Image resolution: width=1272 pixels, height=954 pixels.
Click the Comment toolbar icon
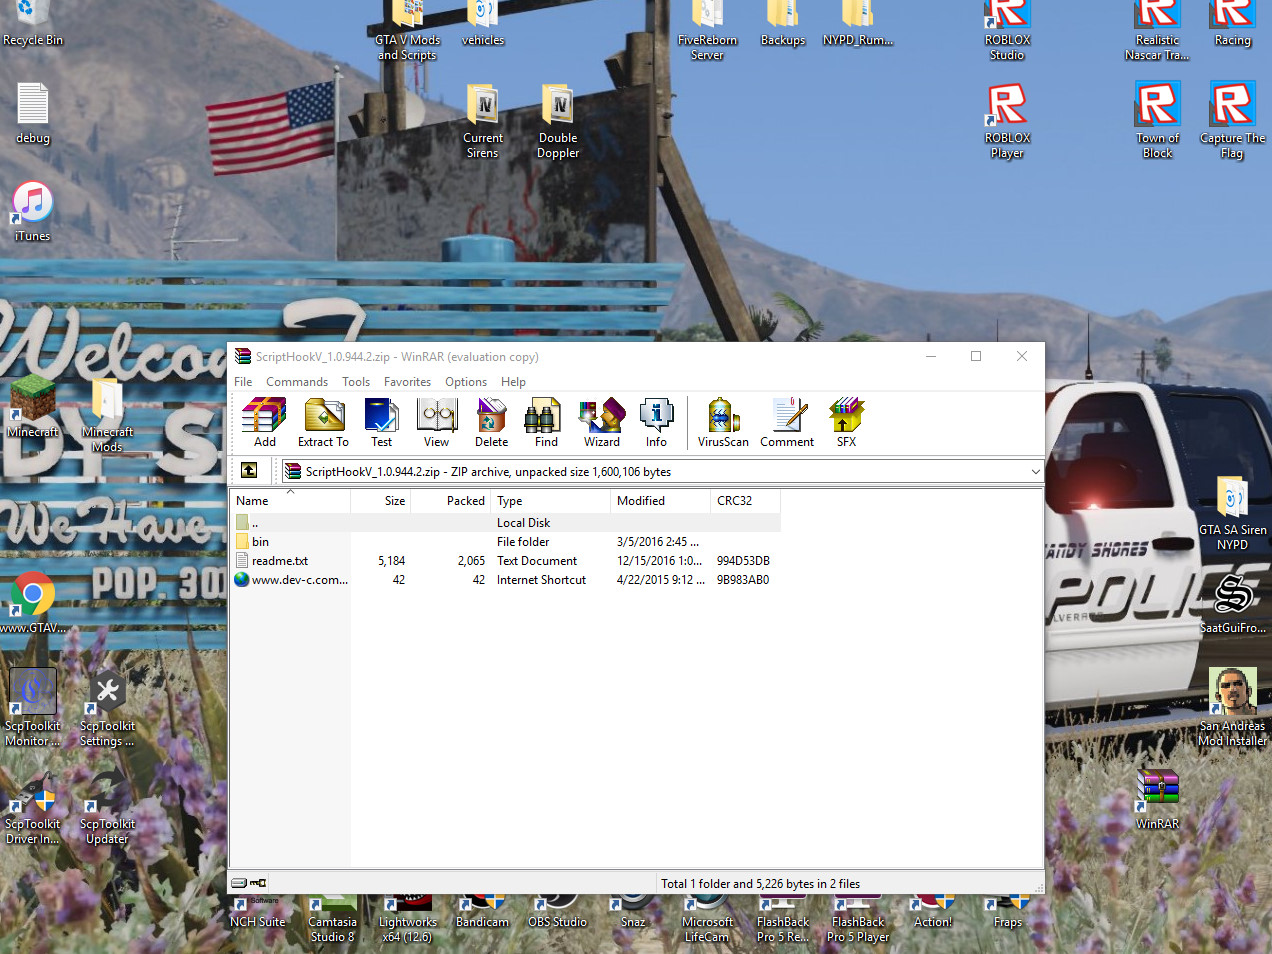(x=787, y=422)
